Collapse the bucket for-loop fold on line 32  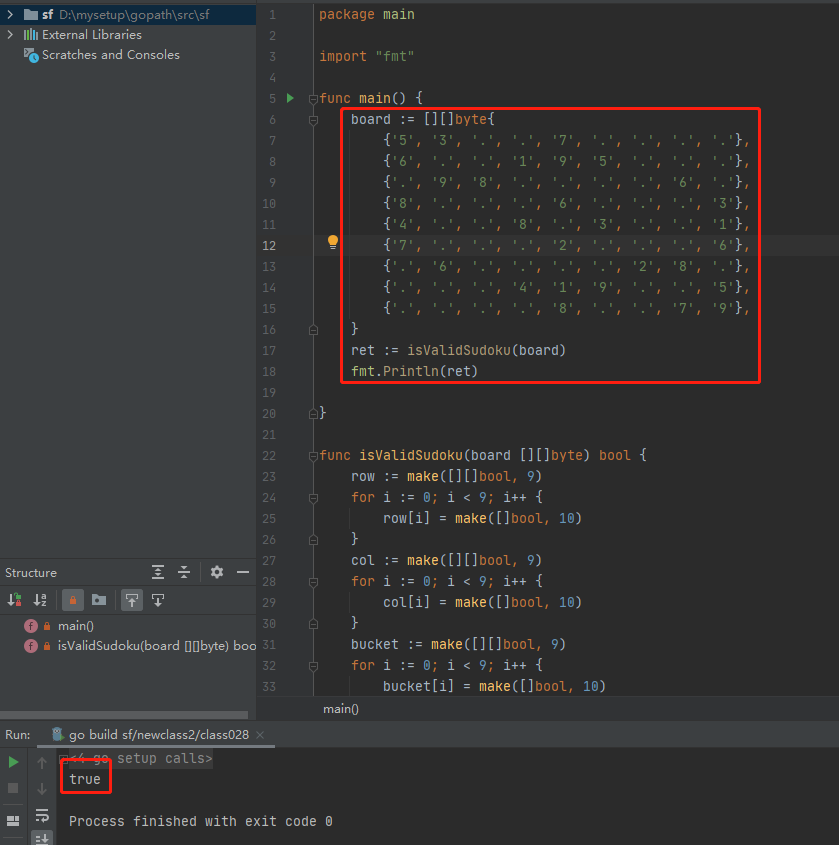click(x=313, y=666)
